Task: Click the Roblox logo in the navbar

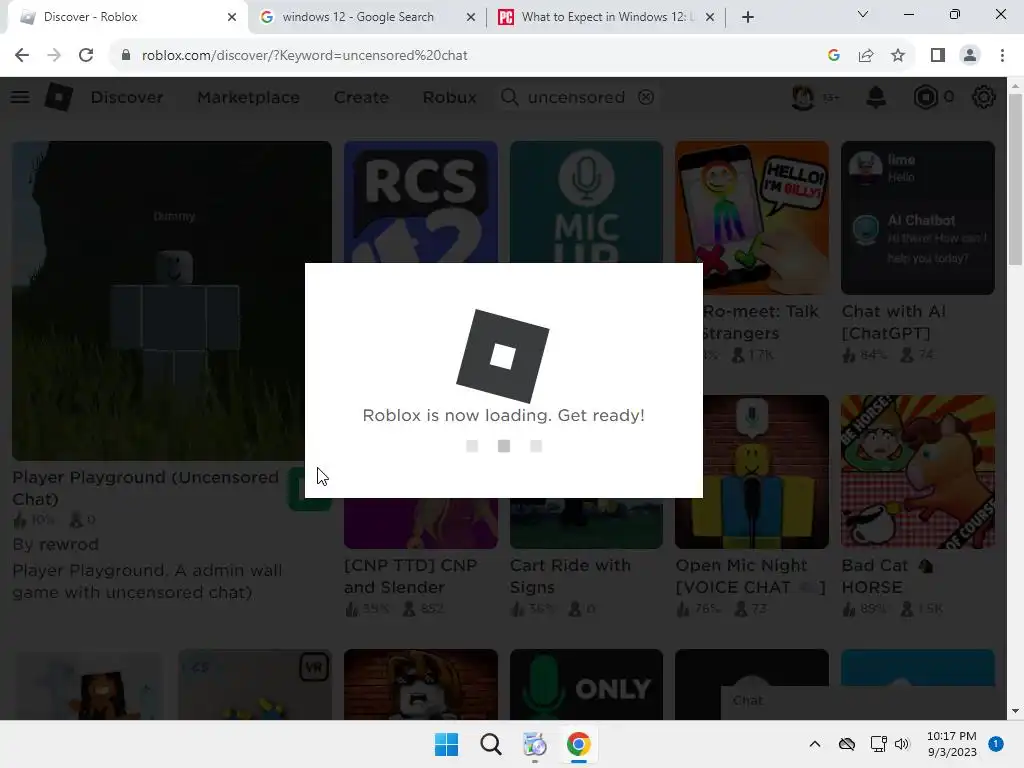Action: (x=59, y=97)
